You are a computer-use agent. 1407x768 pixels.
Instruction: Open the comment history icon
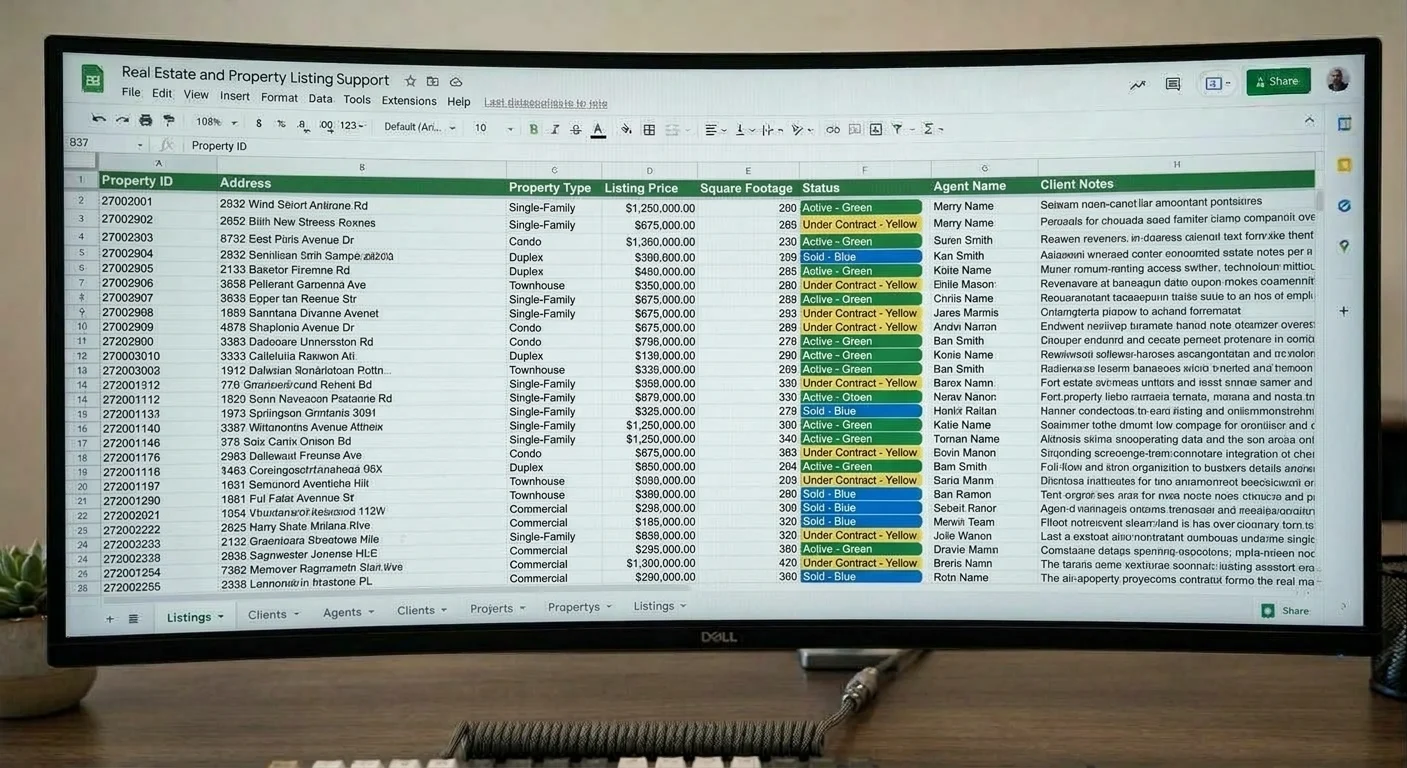coord(1173,84)
